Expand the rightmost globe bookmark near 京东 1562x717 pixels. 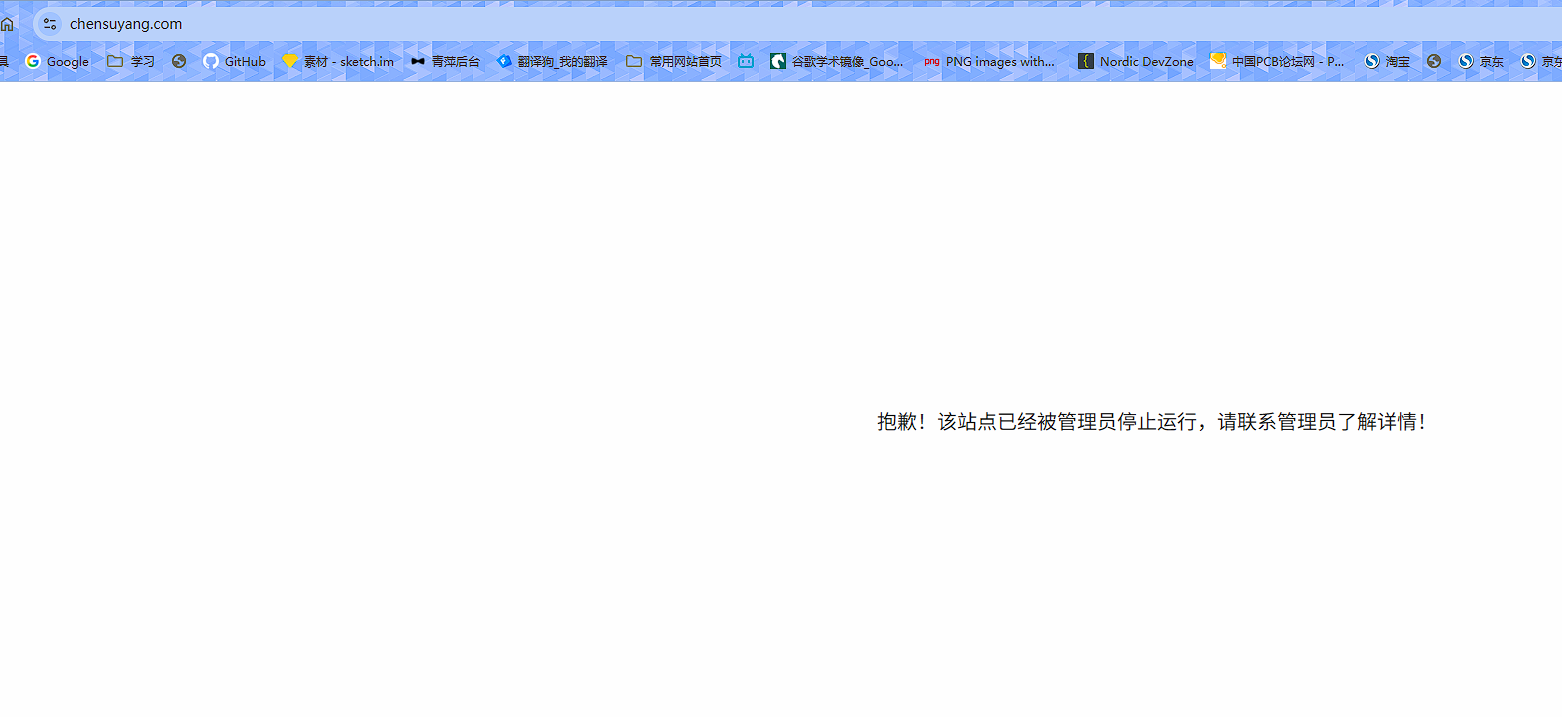click(1434, 61)
